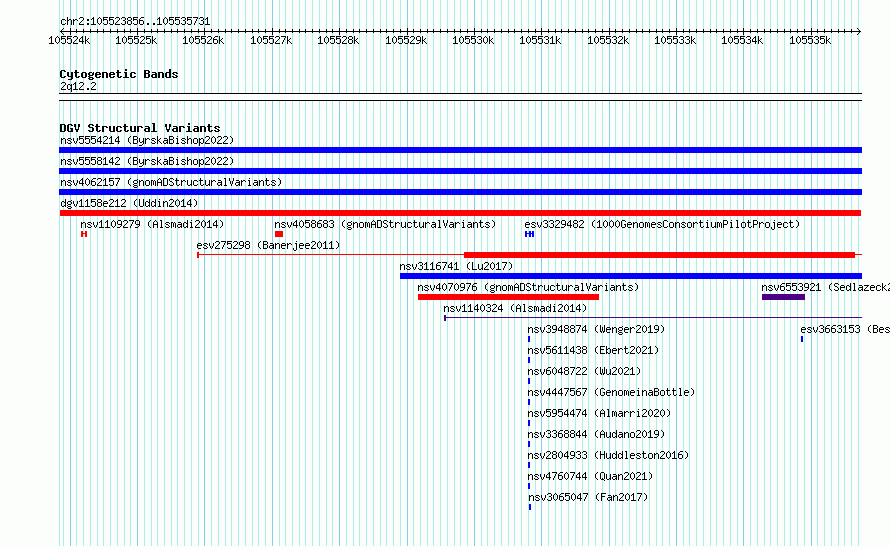
Task: Open nsv3948874 (Wenger2019) label
Action: pyautogui.click(x=596, y=329)
